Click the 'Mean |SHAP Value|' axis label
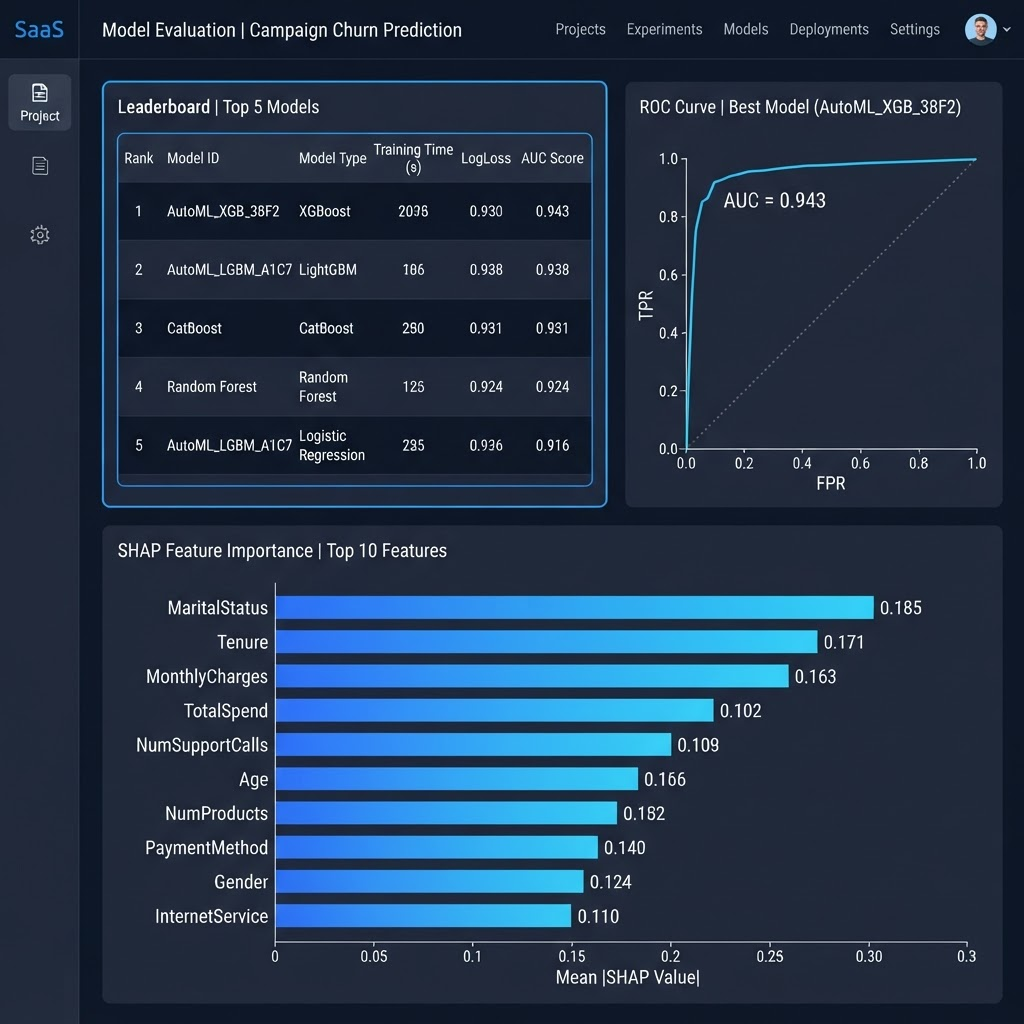This screenshot has width=1024, height=1024. pos(628,977)
